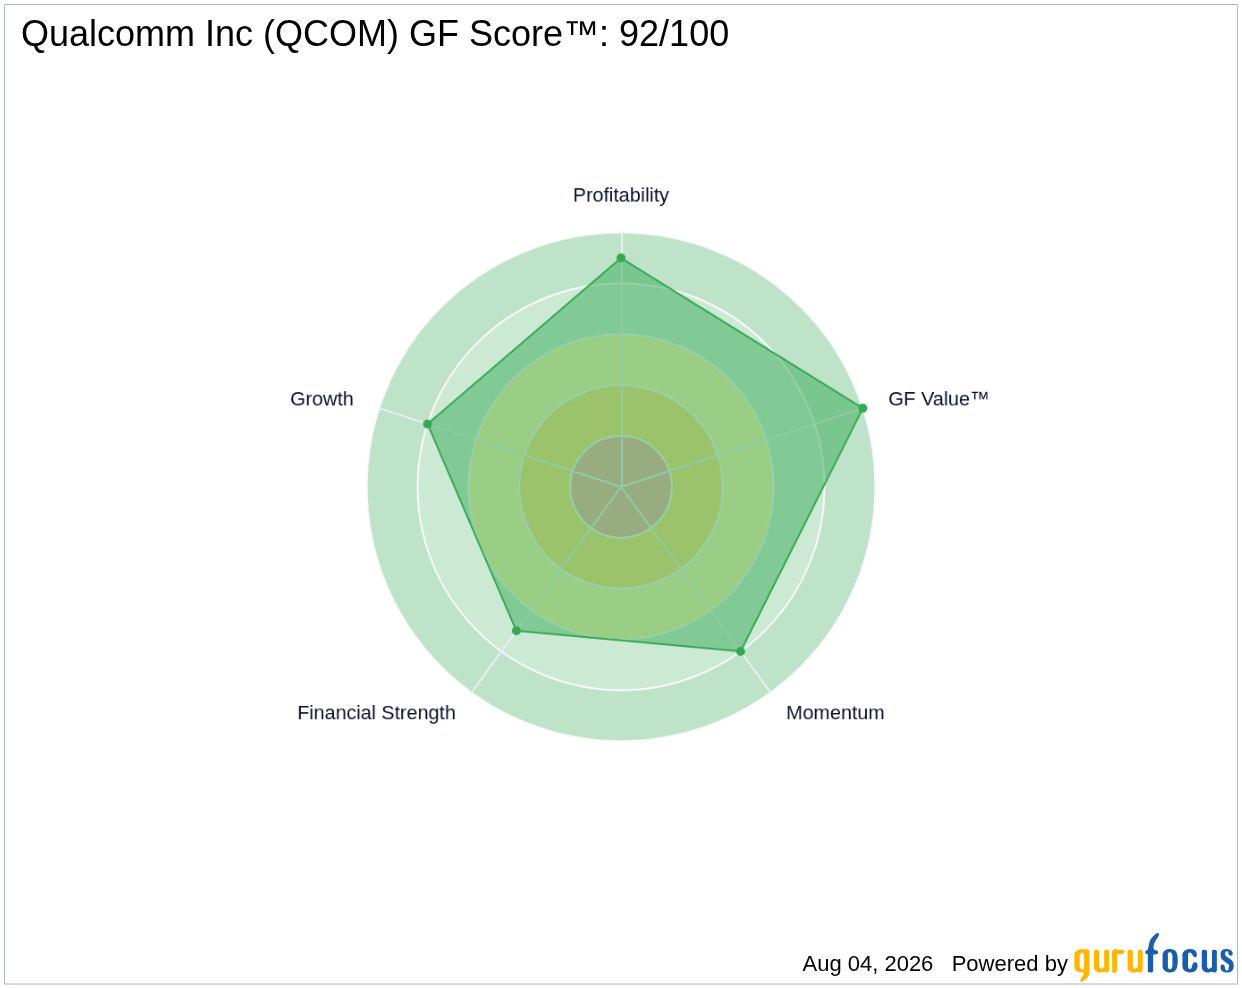Select the Growth axis label
The image size is (1242, 988).
pos(322,399)
